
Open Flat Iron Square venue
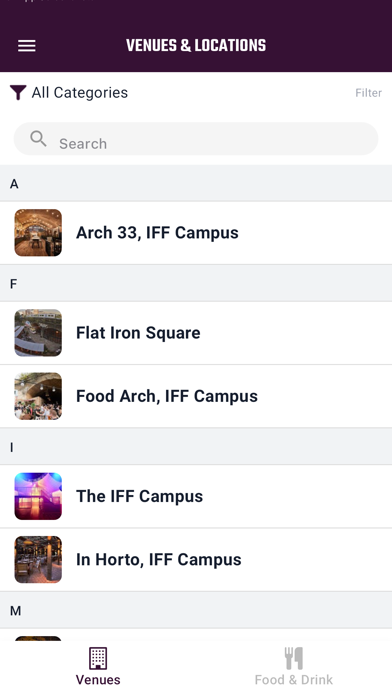click(x=196, y=333)
